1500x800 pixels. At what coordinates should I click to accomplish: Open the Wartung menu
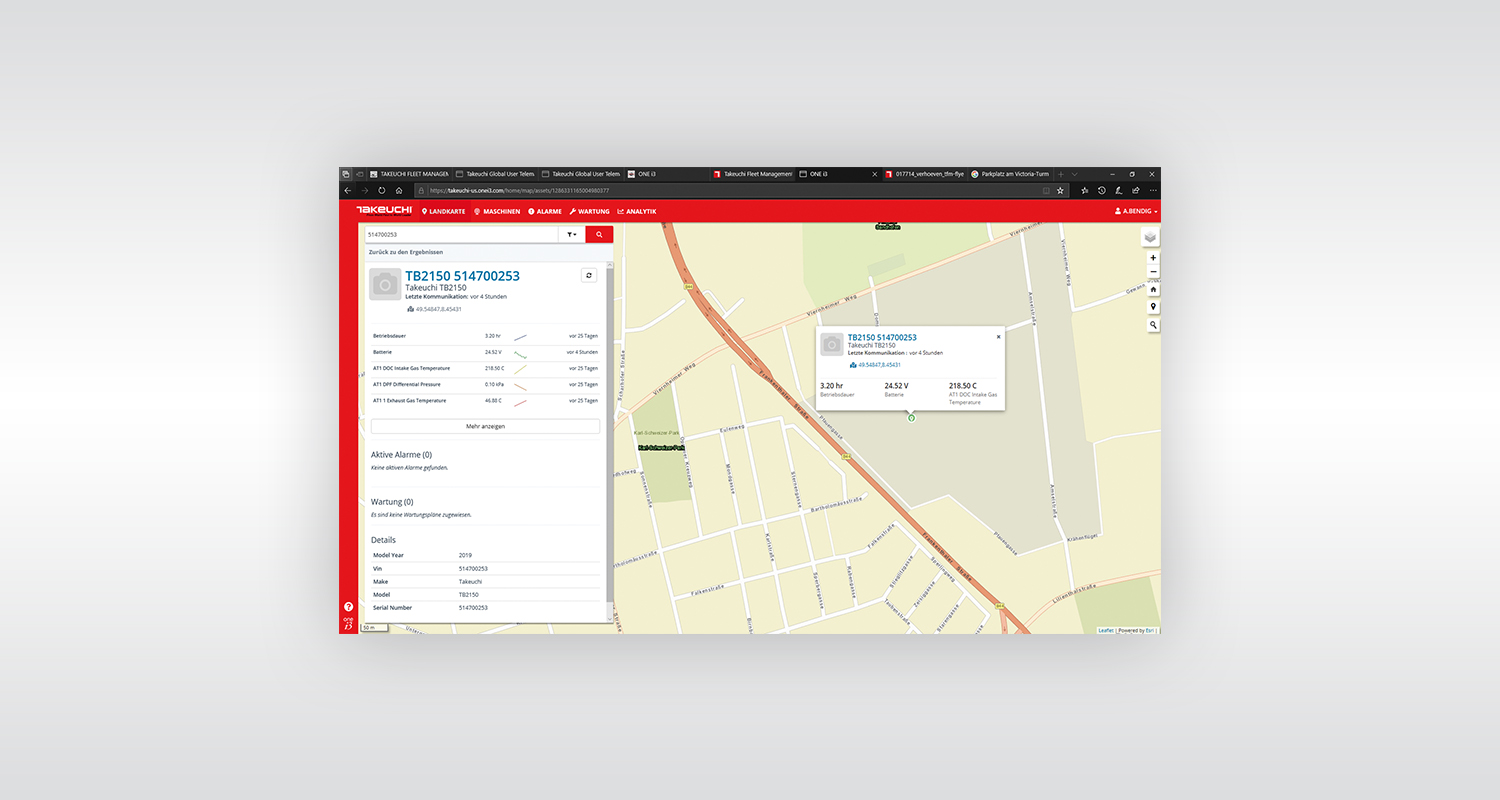(x=590, y=211)
